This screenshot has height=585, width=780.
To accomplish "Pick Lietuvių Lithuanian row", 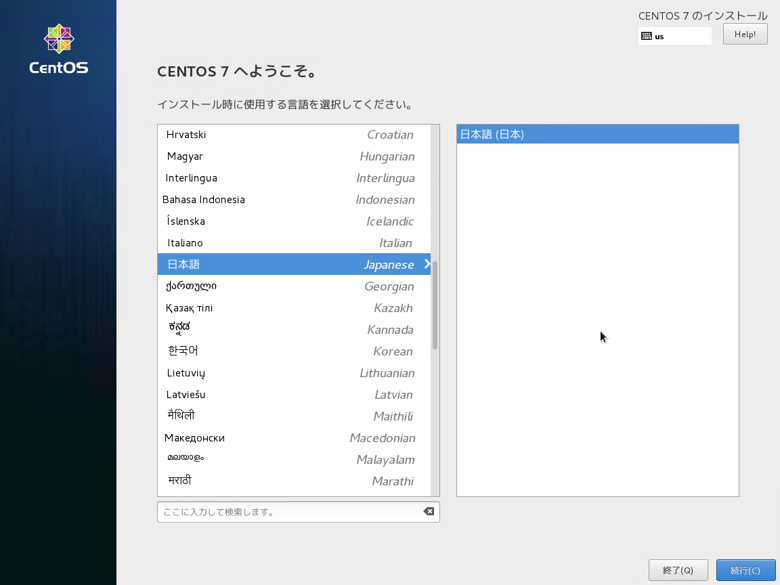I will coord(294,373).
